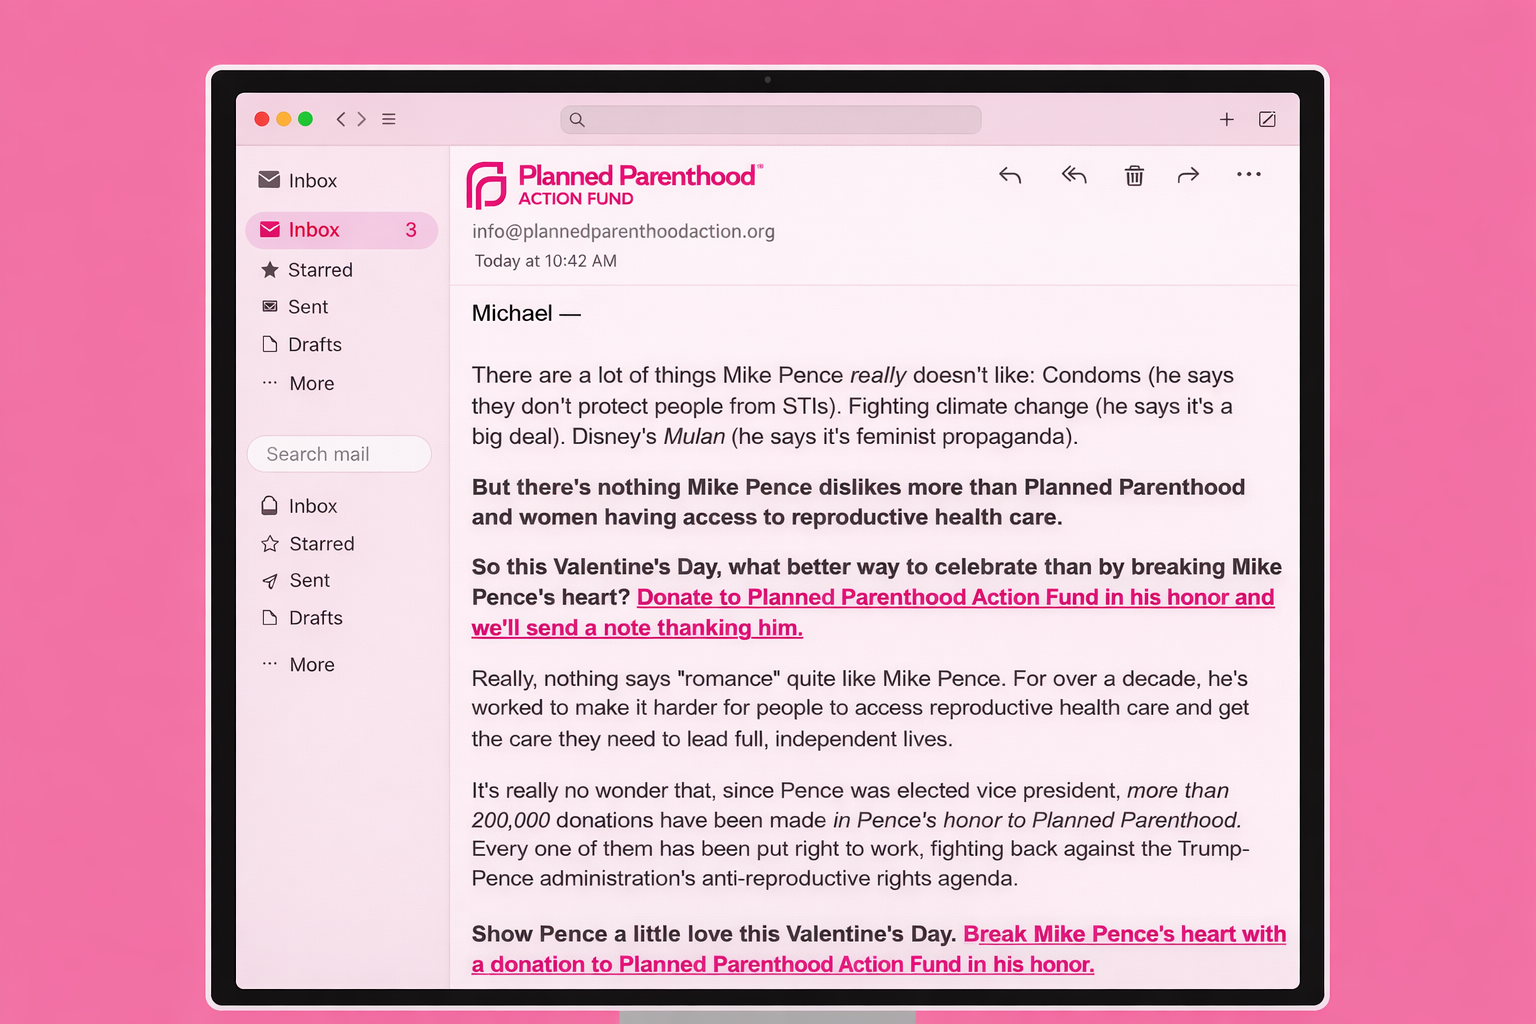Open the lower Starred item
Image resolution: width=1536 pixels, height=1024 pixels.
point(322,544)
